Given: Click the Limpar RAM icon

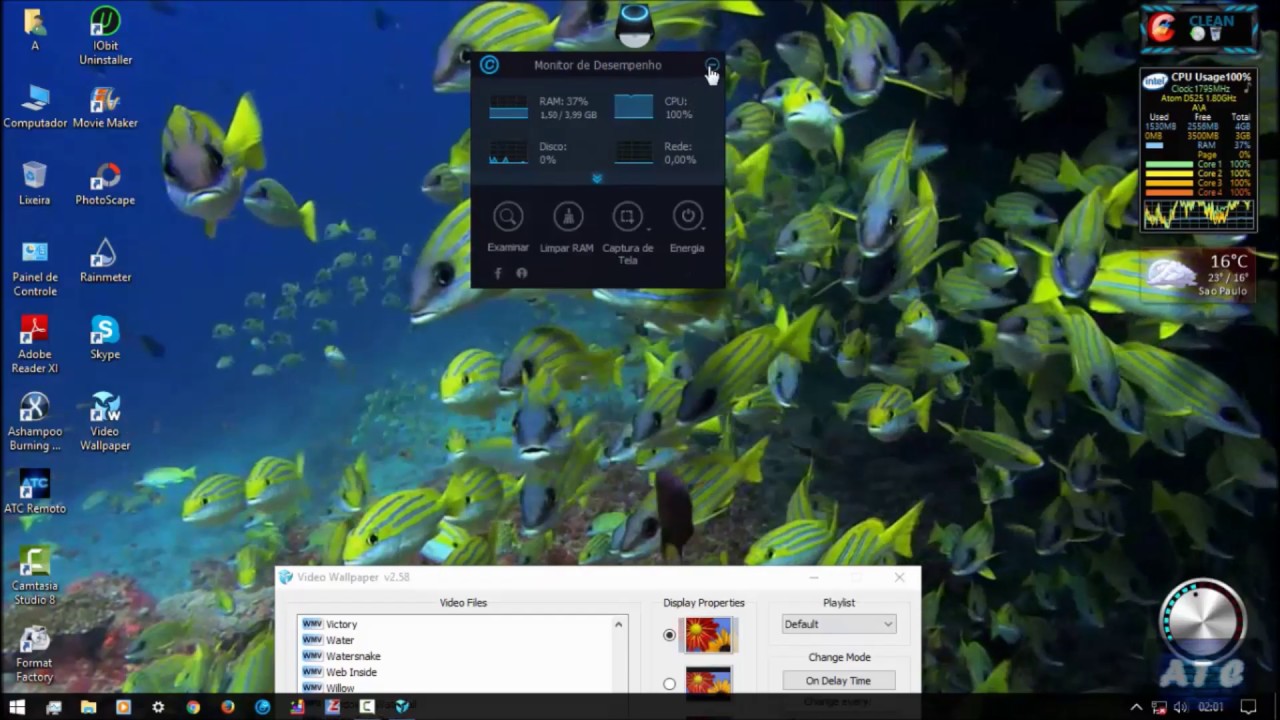Looking at the screenshot, I should click(568, 216).
